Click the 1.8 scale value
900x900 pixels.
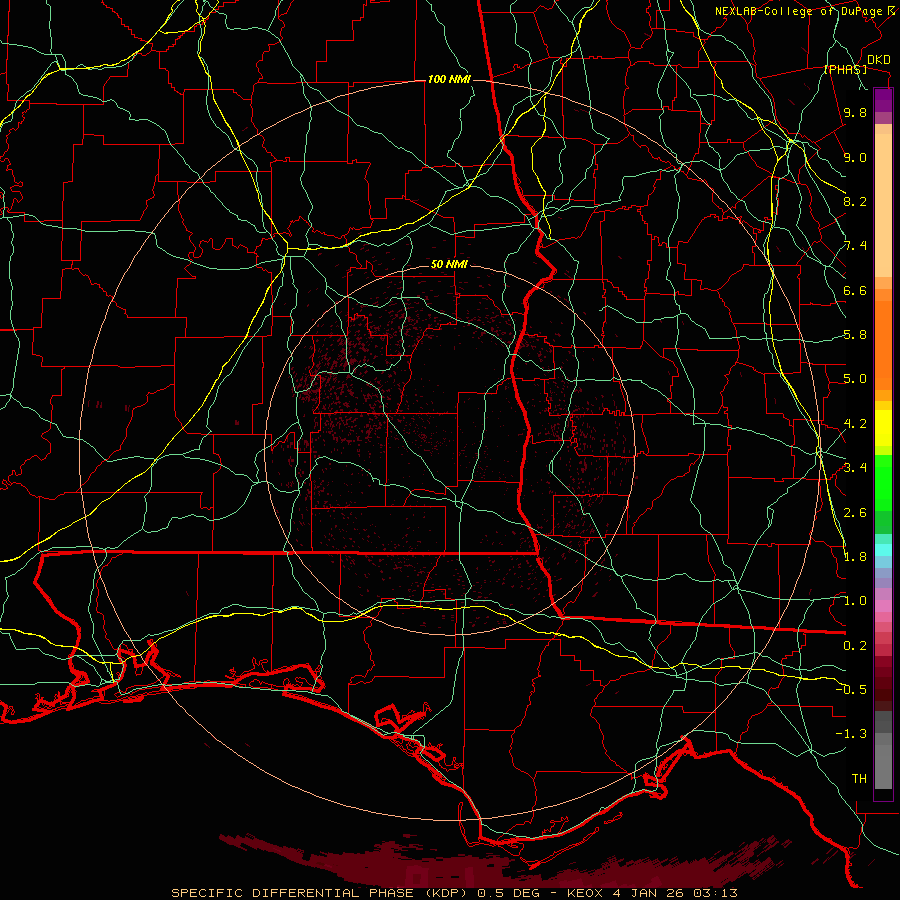point(855,557)
